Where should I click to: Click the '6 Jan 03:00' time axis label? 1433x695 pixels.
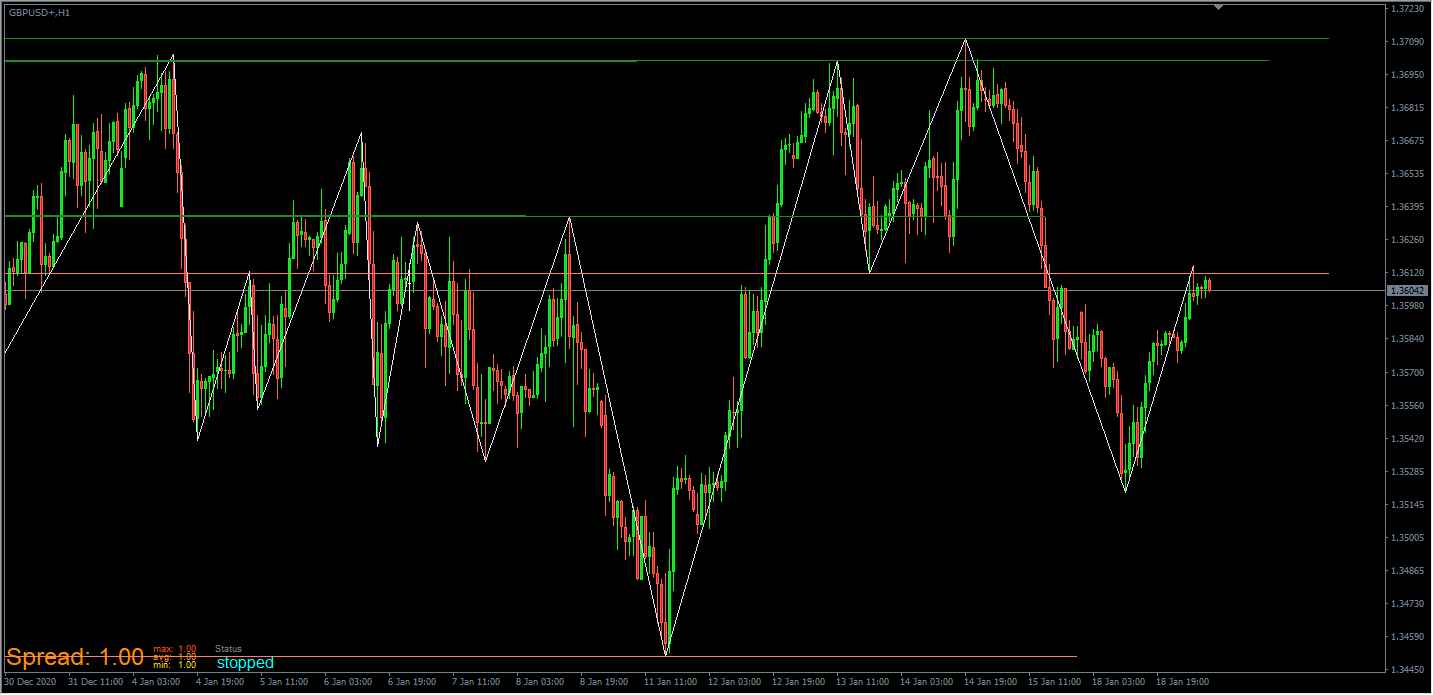click(x=348, y=682)
